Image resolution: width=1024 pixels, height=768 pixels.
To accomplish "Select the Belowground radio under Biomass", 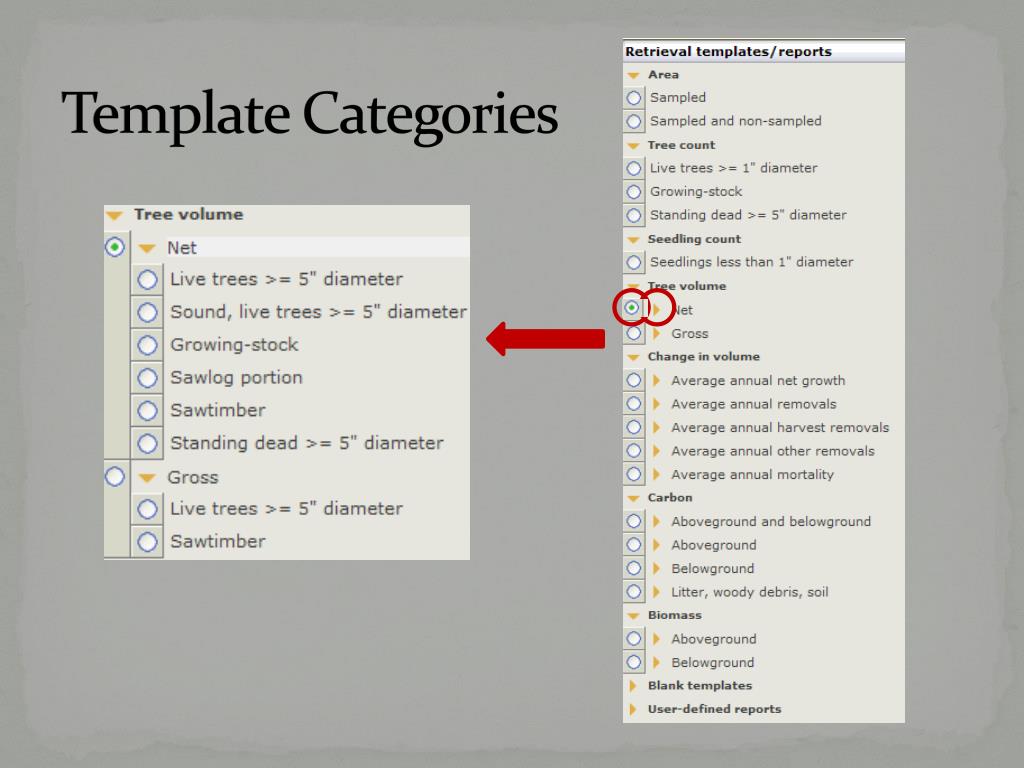I will click(x=633, y=662).
